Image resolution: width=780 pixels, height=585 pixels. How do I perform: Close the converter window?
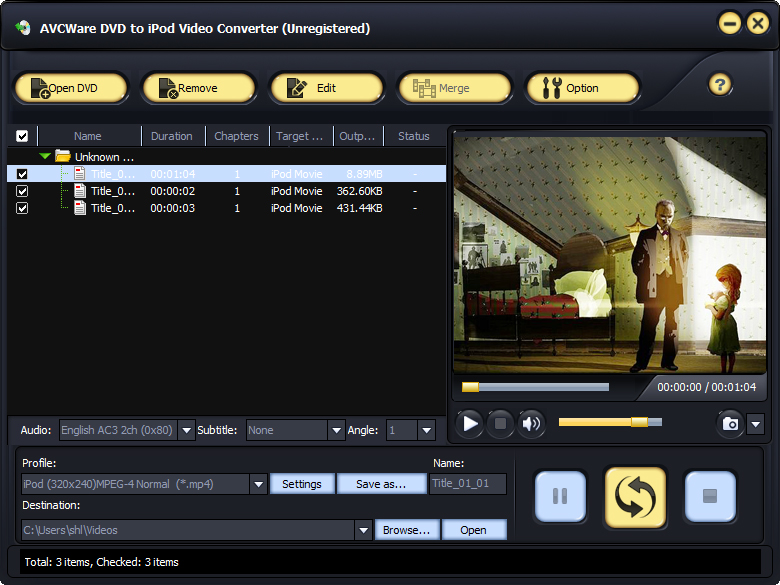coord(758,23)
